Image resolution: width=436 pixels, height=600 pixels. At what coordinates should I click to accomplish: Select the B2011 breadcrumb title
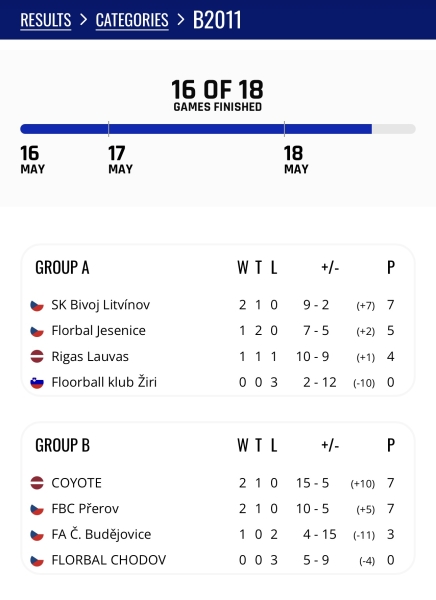217,20
